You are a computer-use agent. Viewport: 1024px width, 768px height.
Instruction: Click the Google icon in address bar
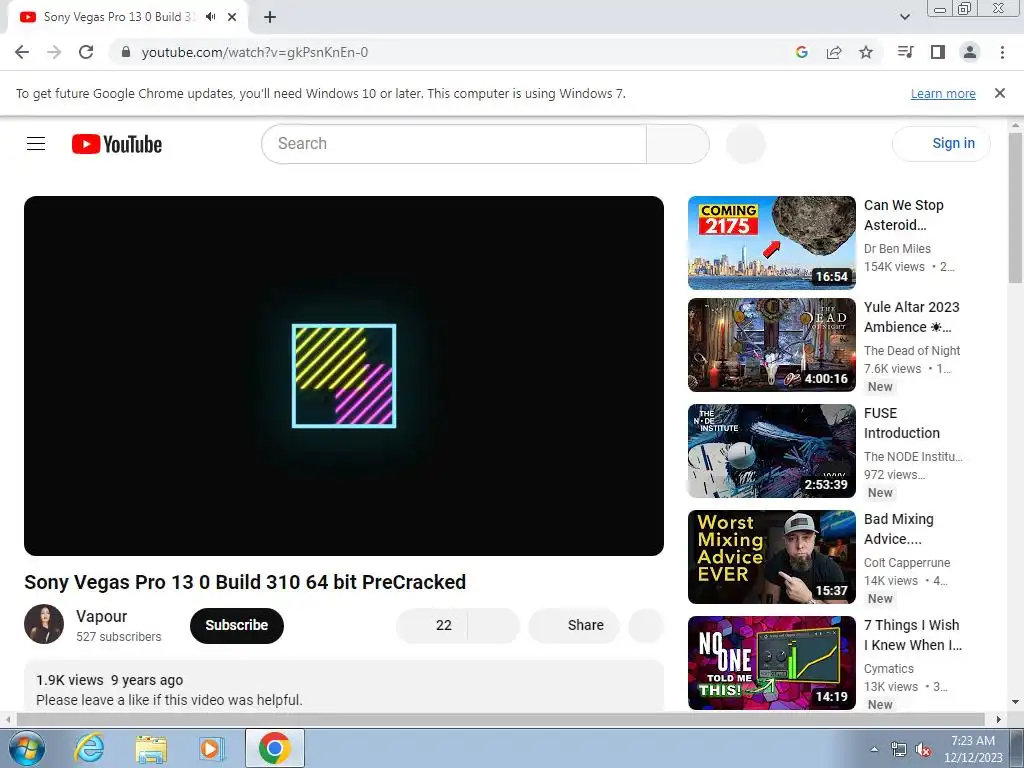802,52
